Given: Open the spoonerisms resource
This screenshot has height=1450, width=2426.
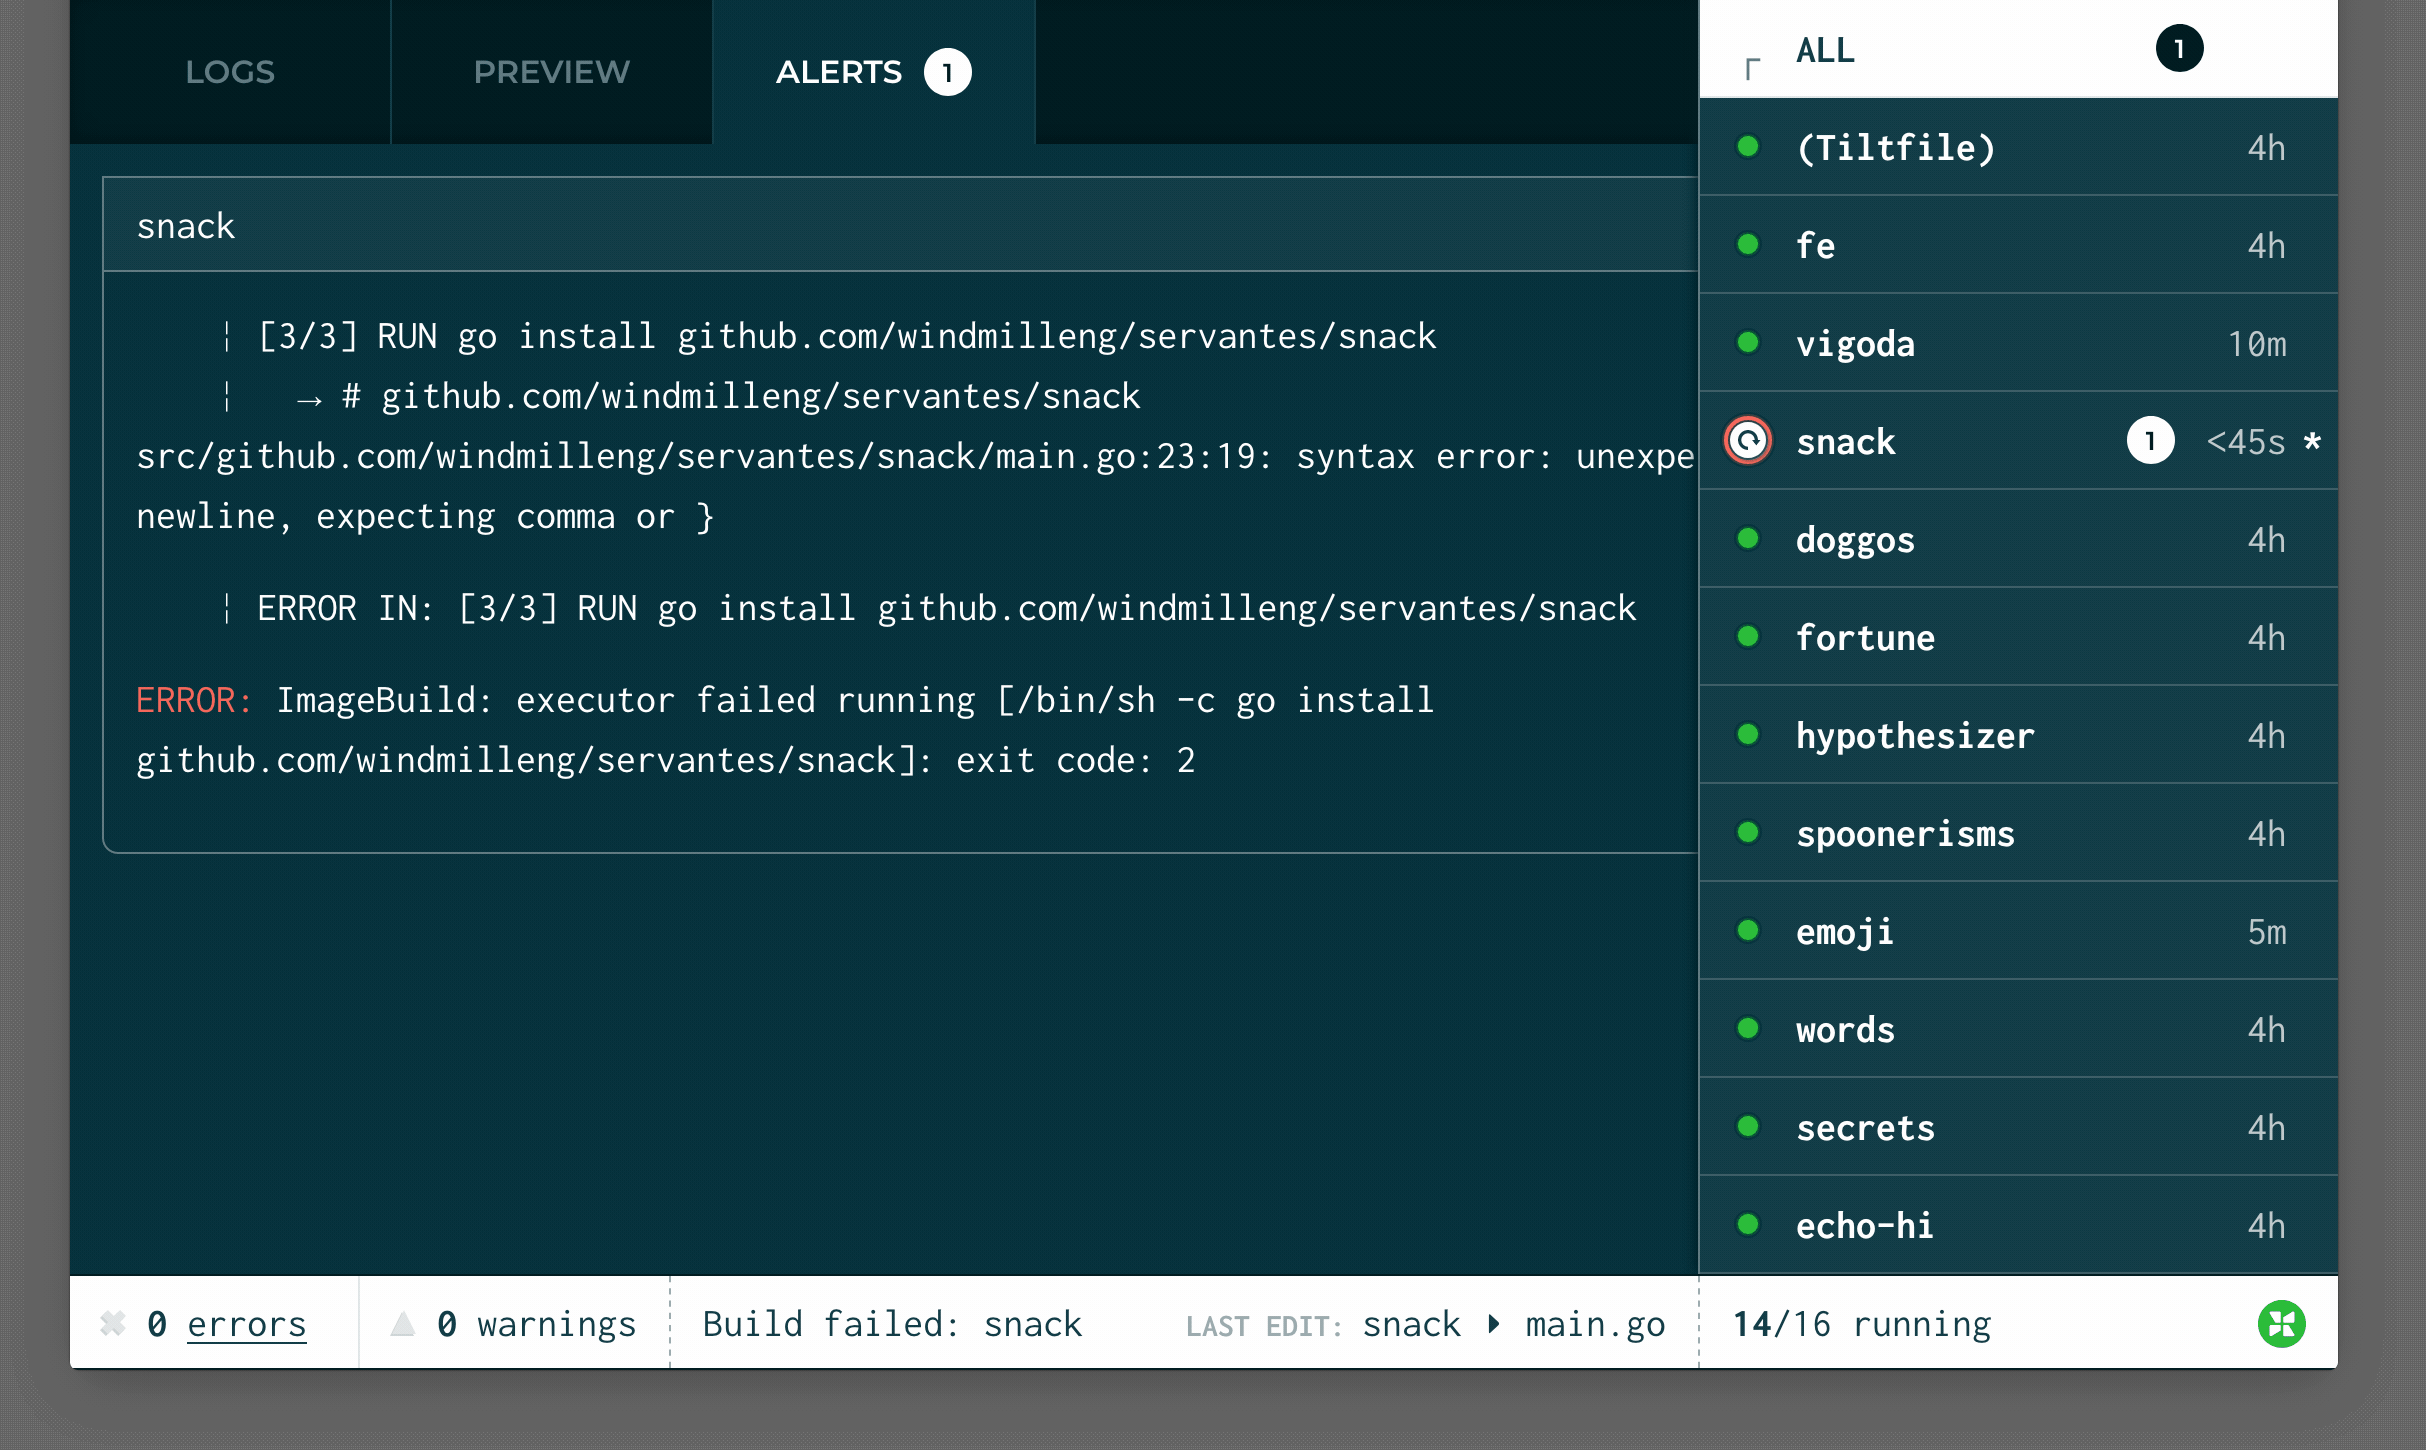Looking at the screenshot, I should [x=2018, y=833].
